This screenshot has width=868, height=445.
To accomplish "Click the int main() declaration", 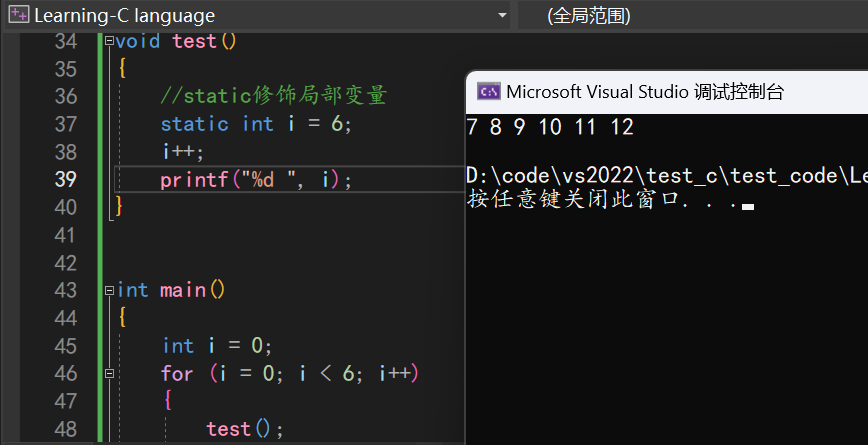I will tap(171, 290).
